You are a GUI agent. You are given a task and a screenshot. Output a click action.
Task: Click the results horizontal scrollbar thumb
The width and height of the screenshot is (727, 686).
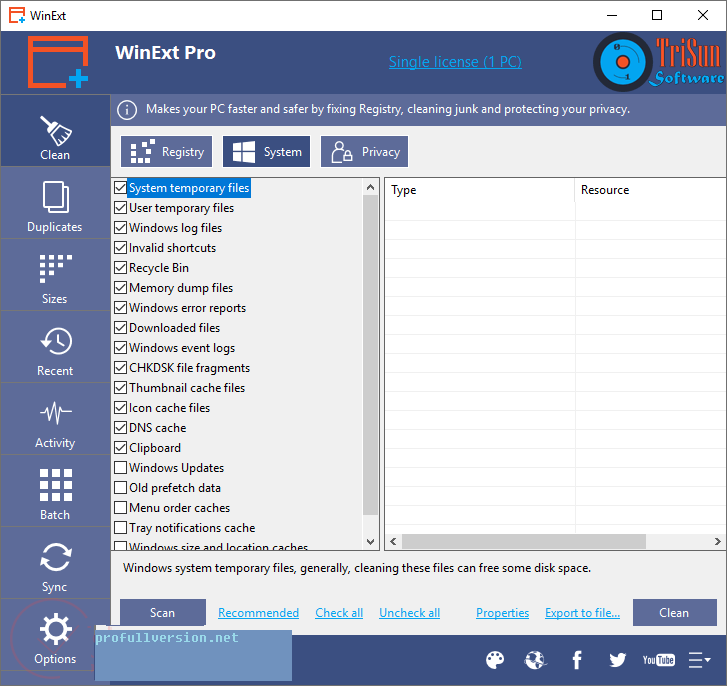pos(523,541)
